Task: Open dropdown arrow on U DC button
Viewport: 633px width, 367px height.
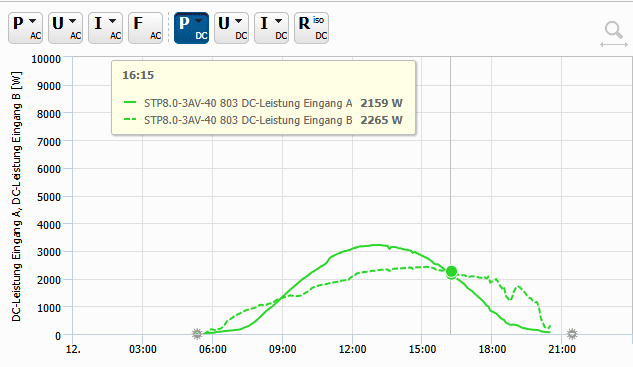Action: tap(239, 21)
